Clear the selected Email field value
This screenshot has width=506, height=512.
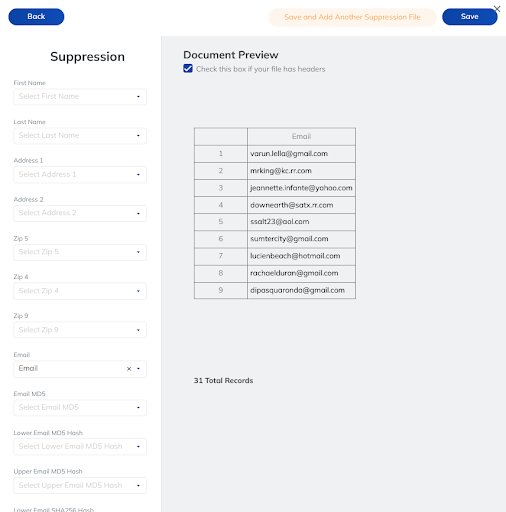coord(129,369)
